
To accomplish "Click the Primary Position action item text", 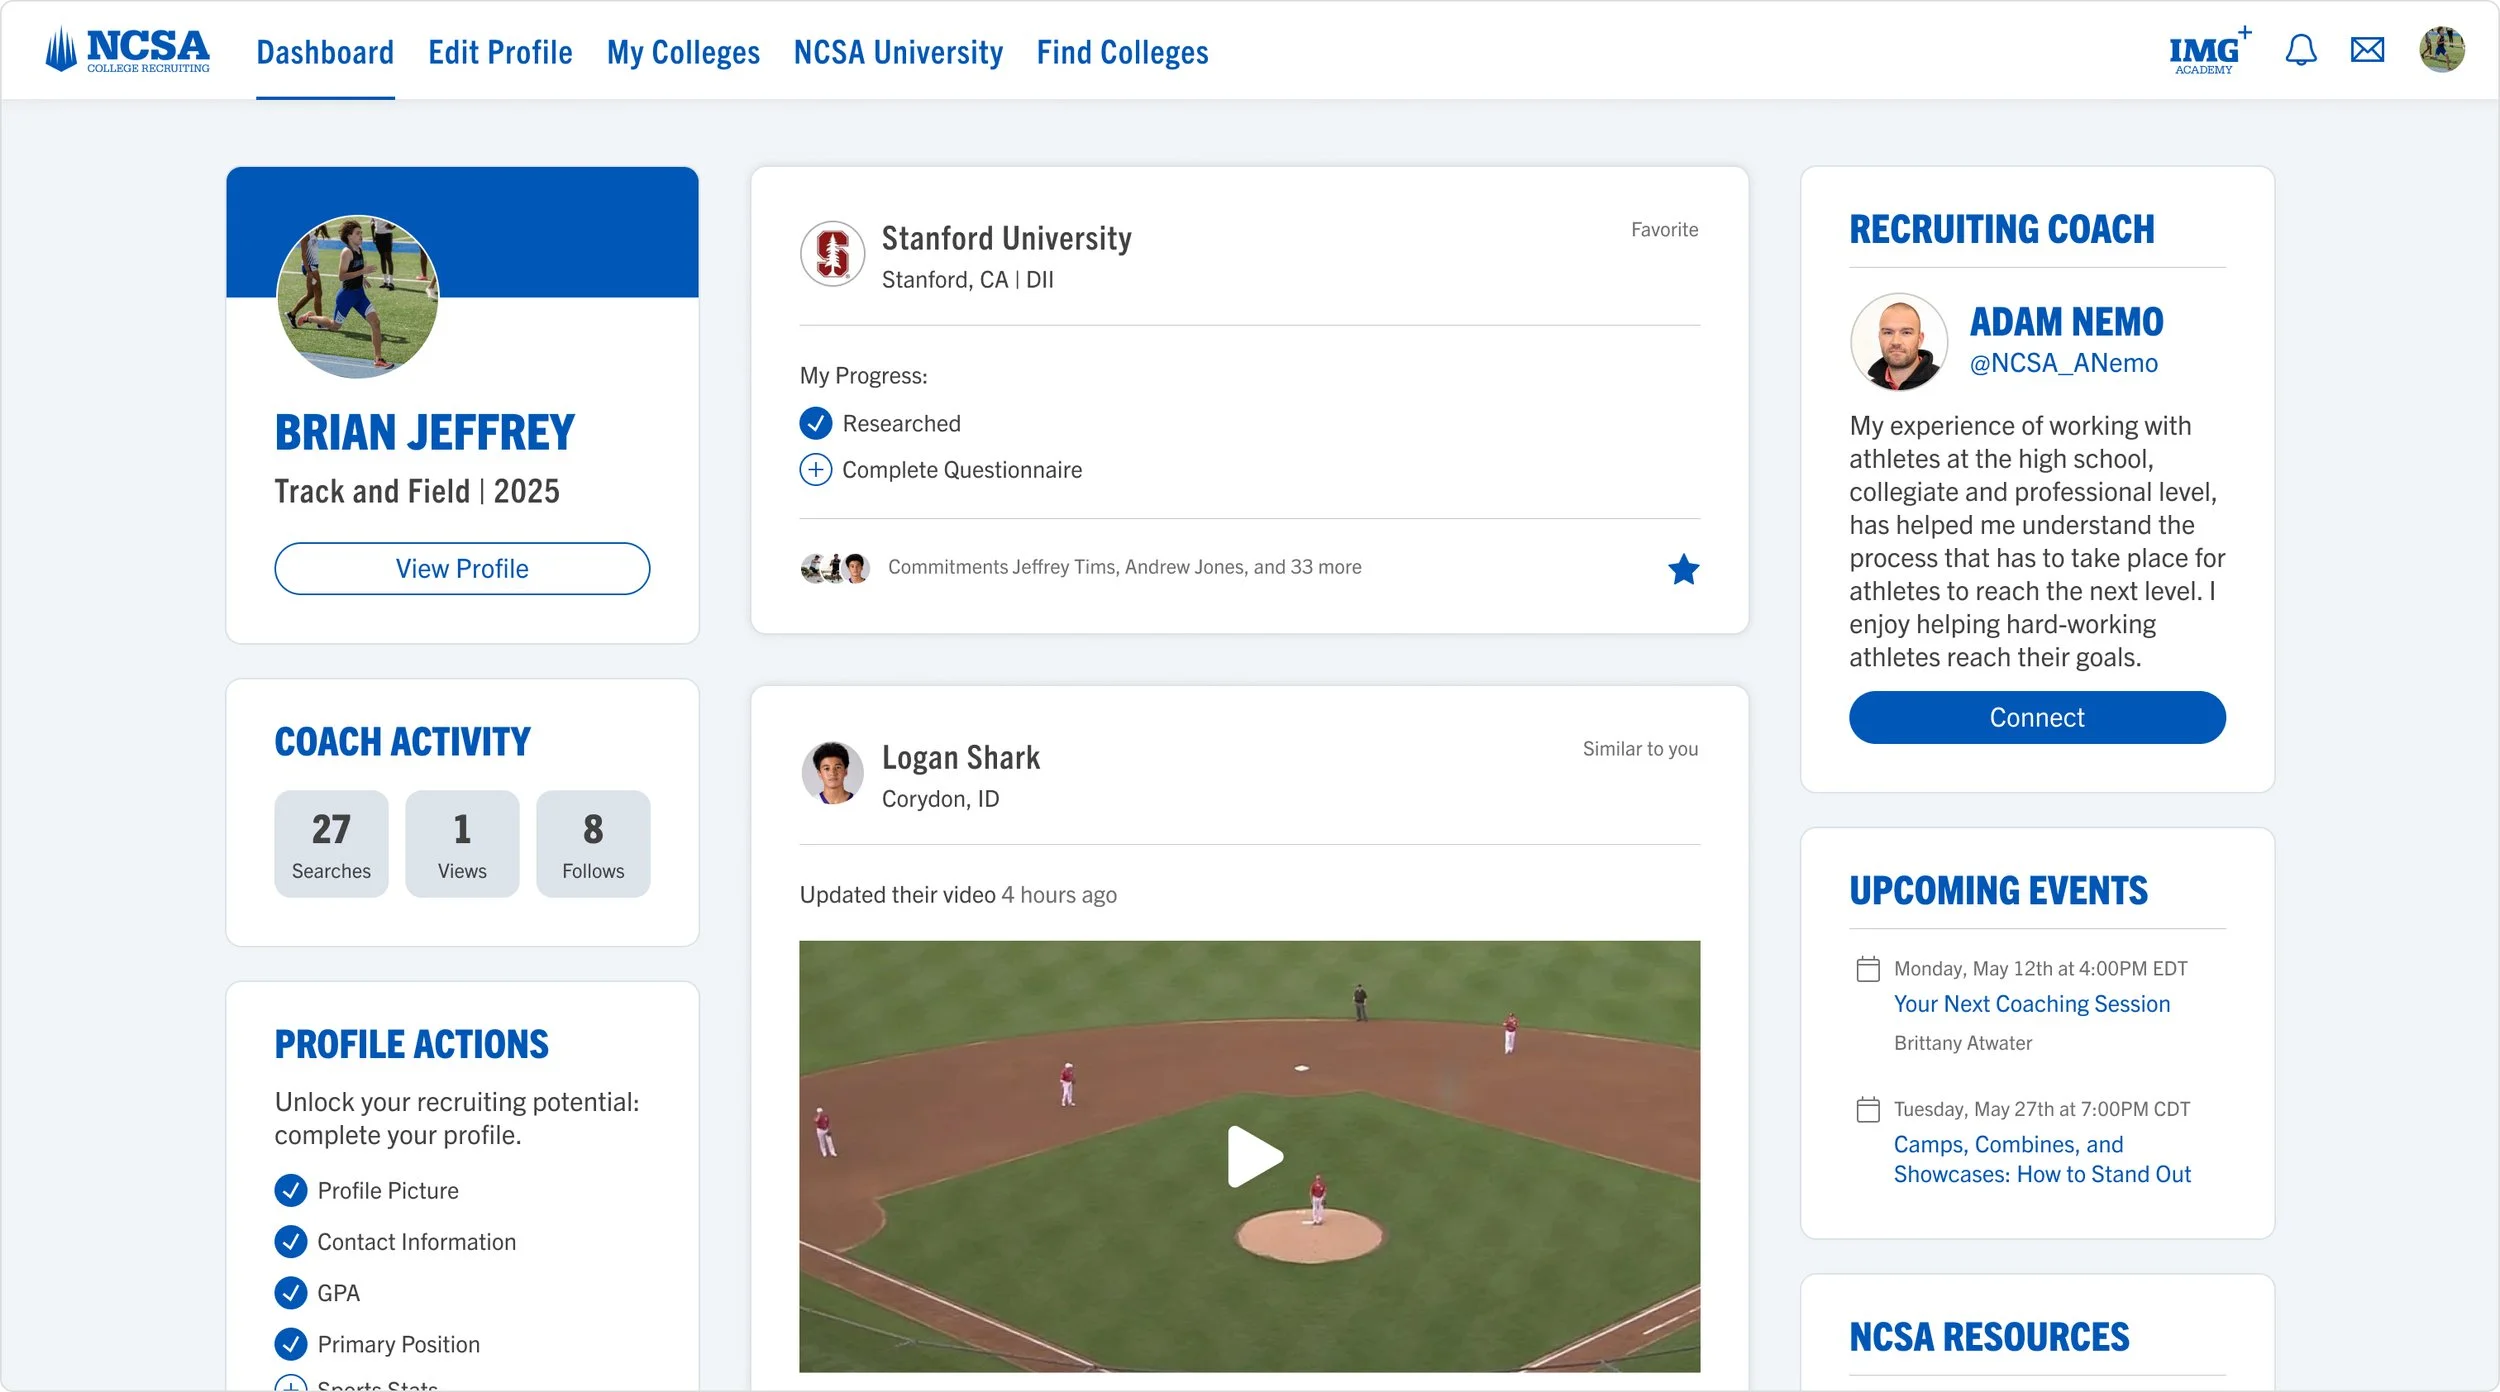I will coord(399,1345).
